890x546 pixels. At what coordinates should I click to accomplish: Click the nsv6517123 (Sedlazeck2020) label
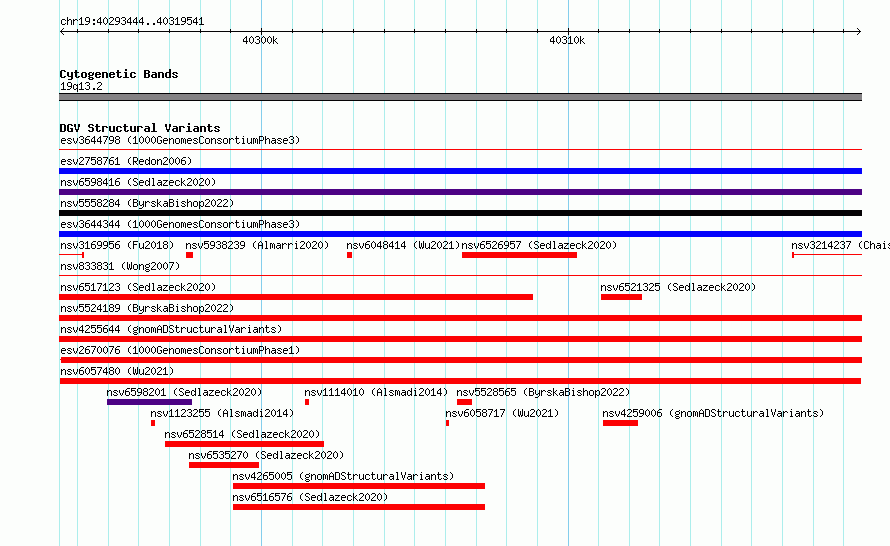138,287
